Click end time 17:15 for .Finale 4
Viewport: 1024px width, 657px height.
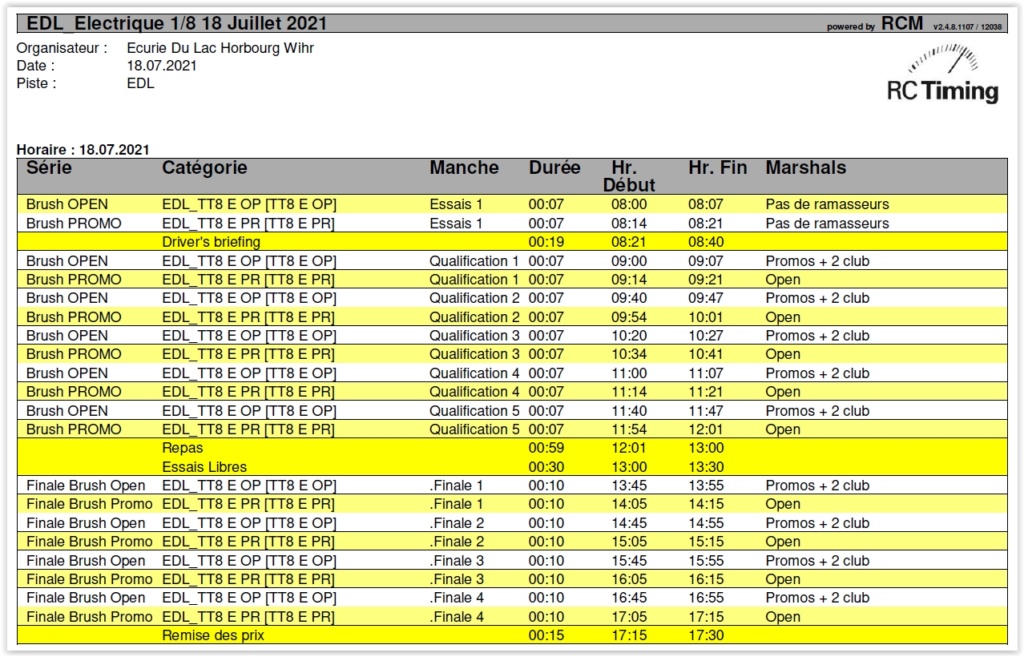(x=705, y=617)
